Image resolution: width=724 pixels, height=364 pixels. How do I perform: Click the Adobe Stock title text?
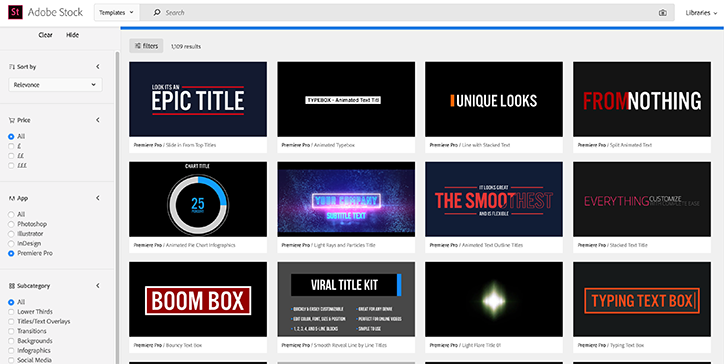tap(55, 12)
